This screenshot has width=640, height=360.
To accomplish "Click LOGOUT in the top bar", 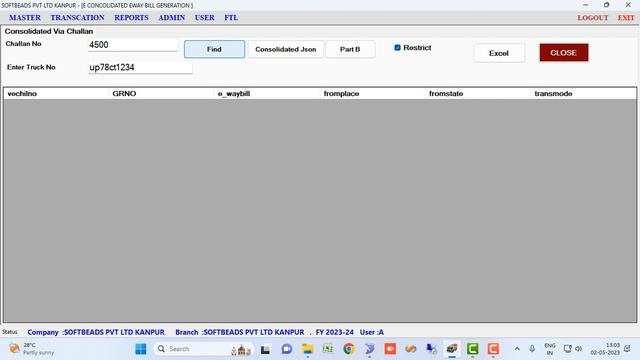I will [x=593, y=18].
